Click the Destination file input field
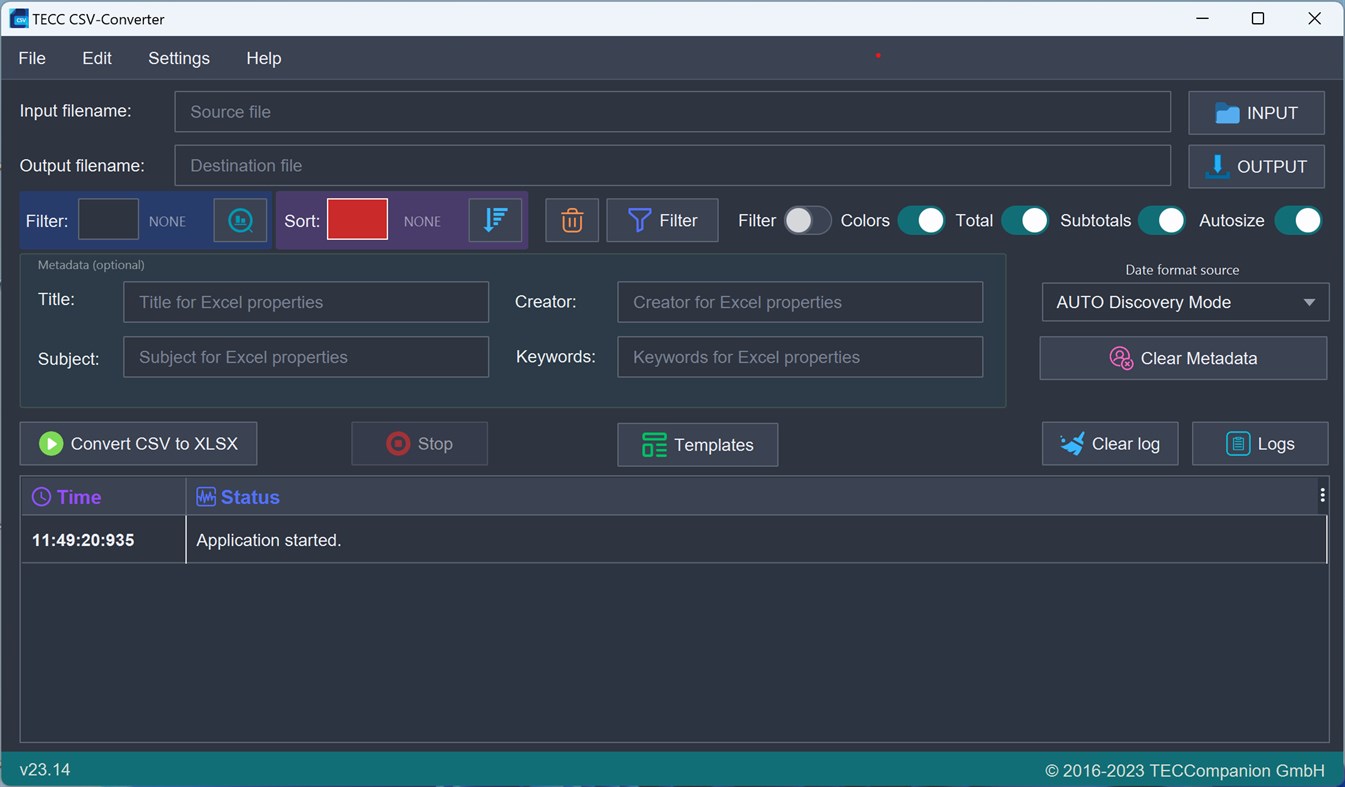The image size is (1345, 787). (673, 166)
